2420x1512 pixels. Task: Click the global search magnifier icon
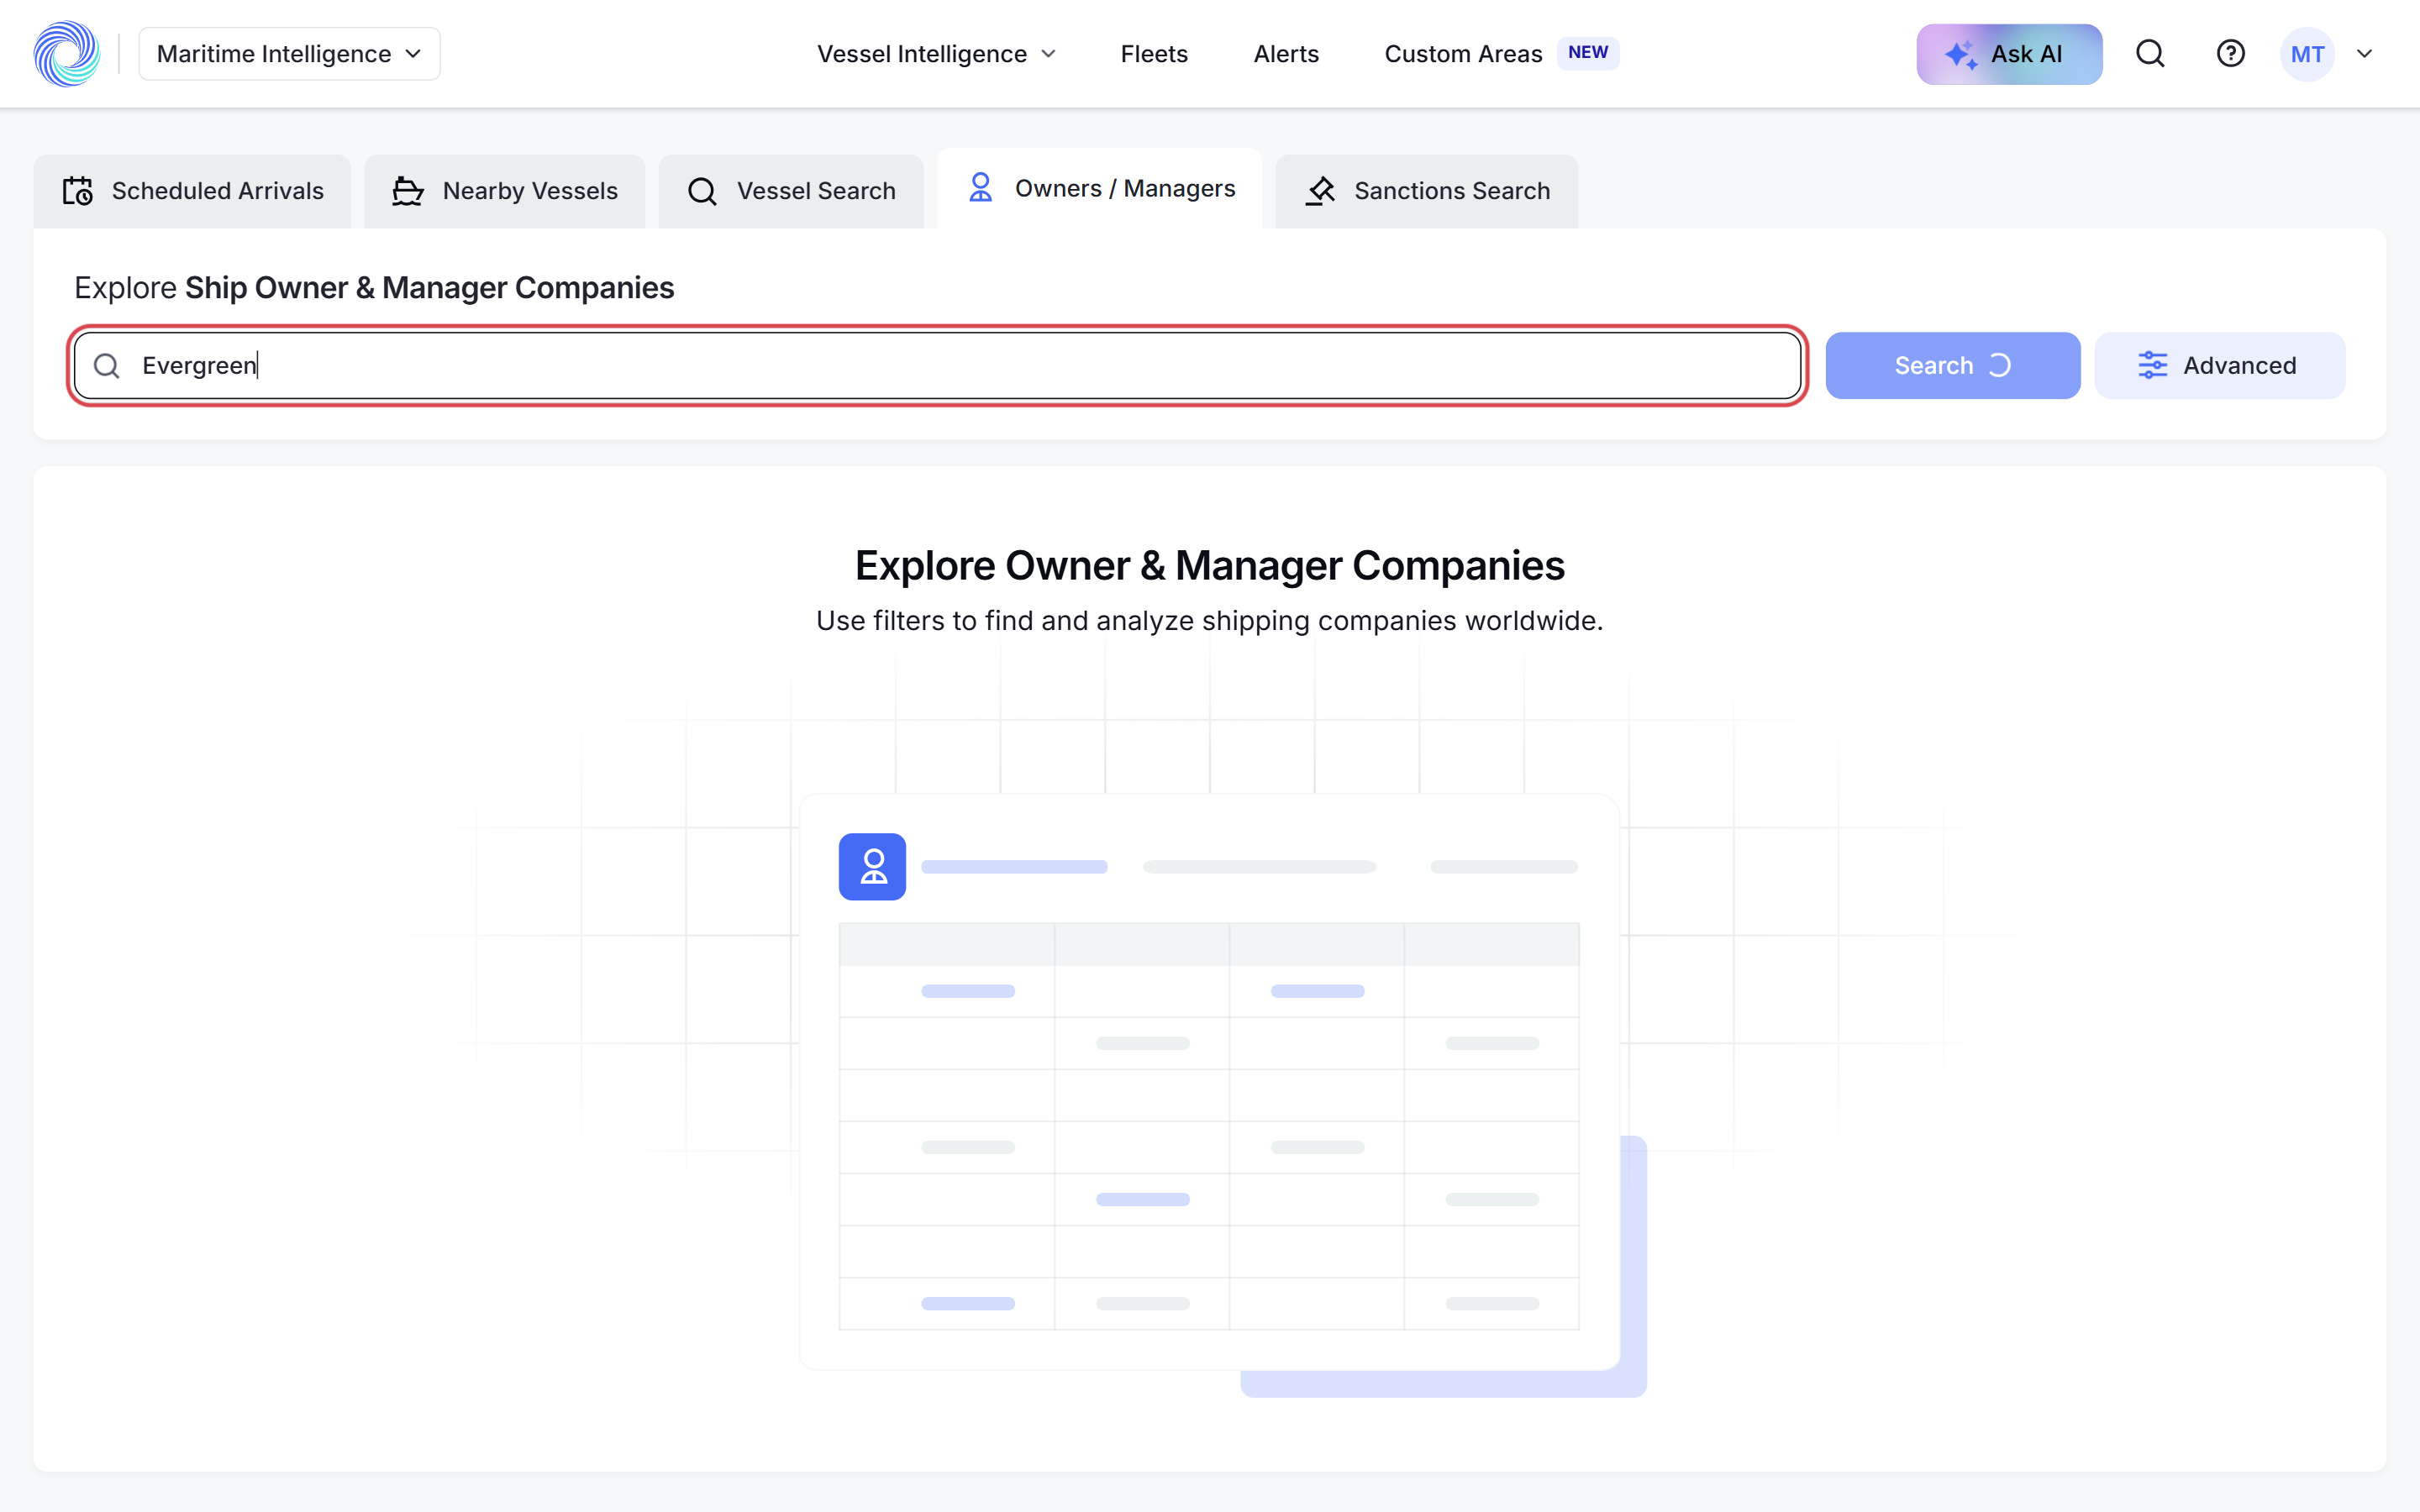pyautogui.click(x=2150, y=54)
